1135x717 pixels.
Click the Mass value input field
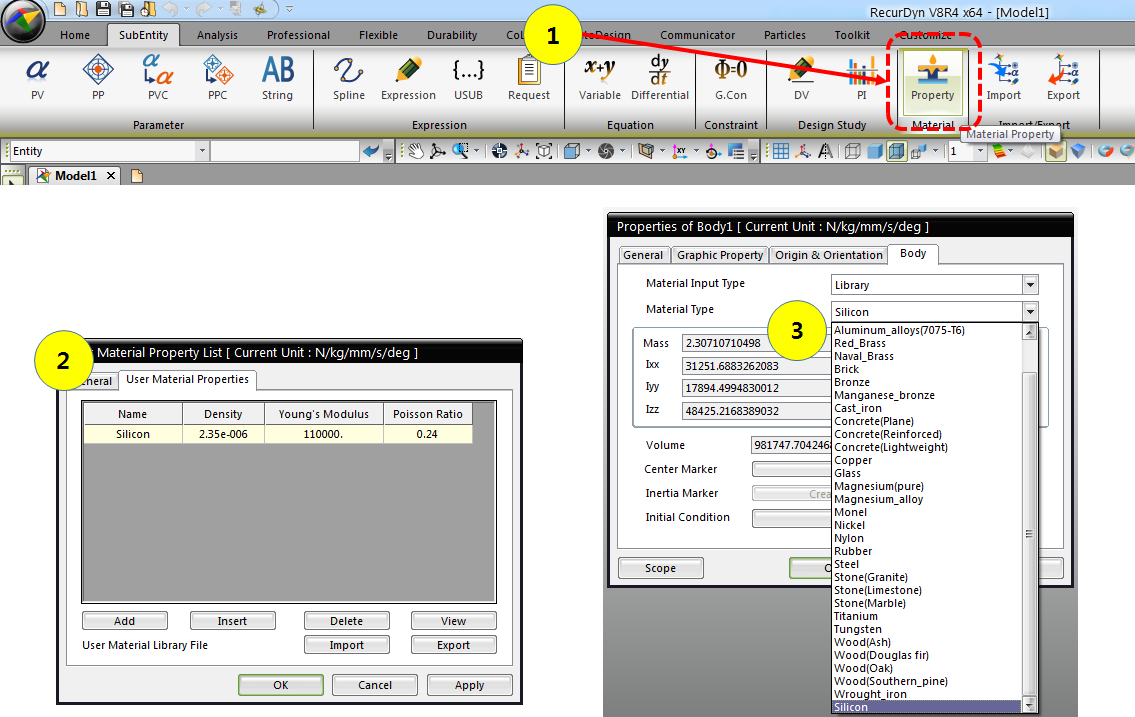pos(756,343)
